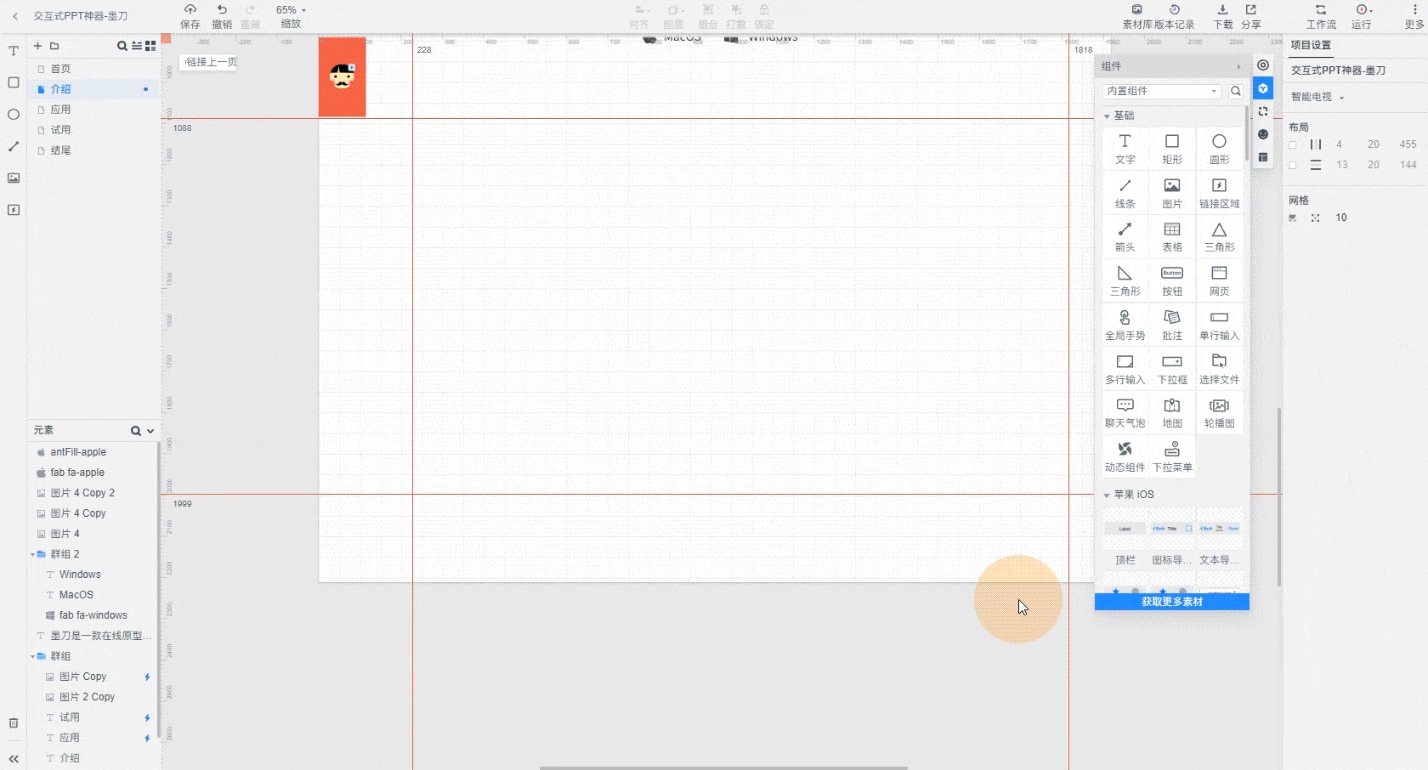Click 获取更多素材 to get more assets
This screenshot has height=770, width=1428.
tap(1172, 601)
